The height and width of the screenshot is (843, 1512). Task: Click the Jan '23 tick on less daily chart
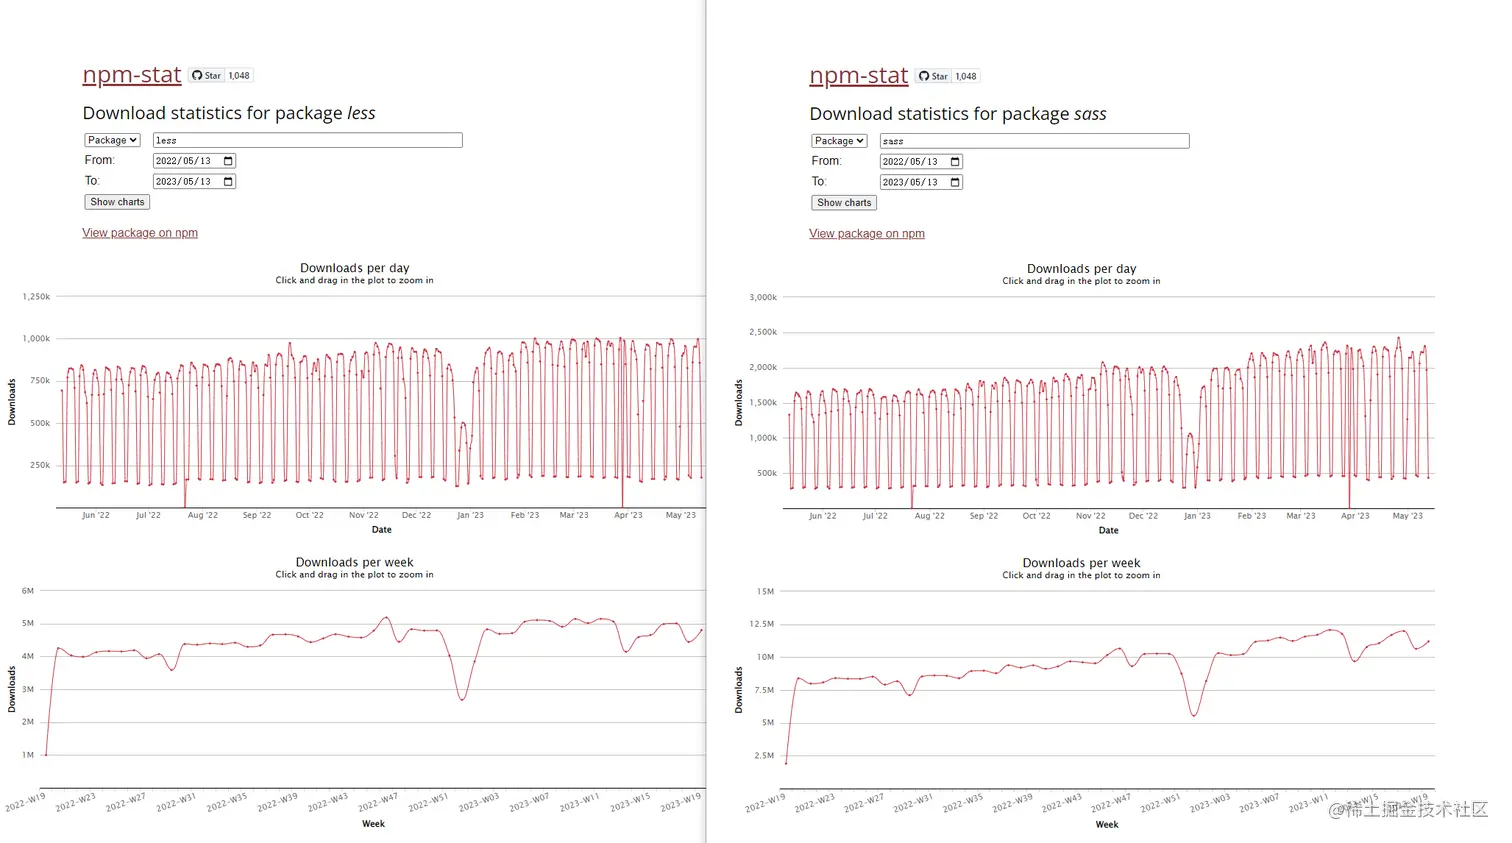tap(470, 516)
